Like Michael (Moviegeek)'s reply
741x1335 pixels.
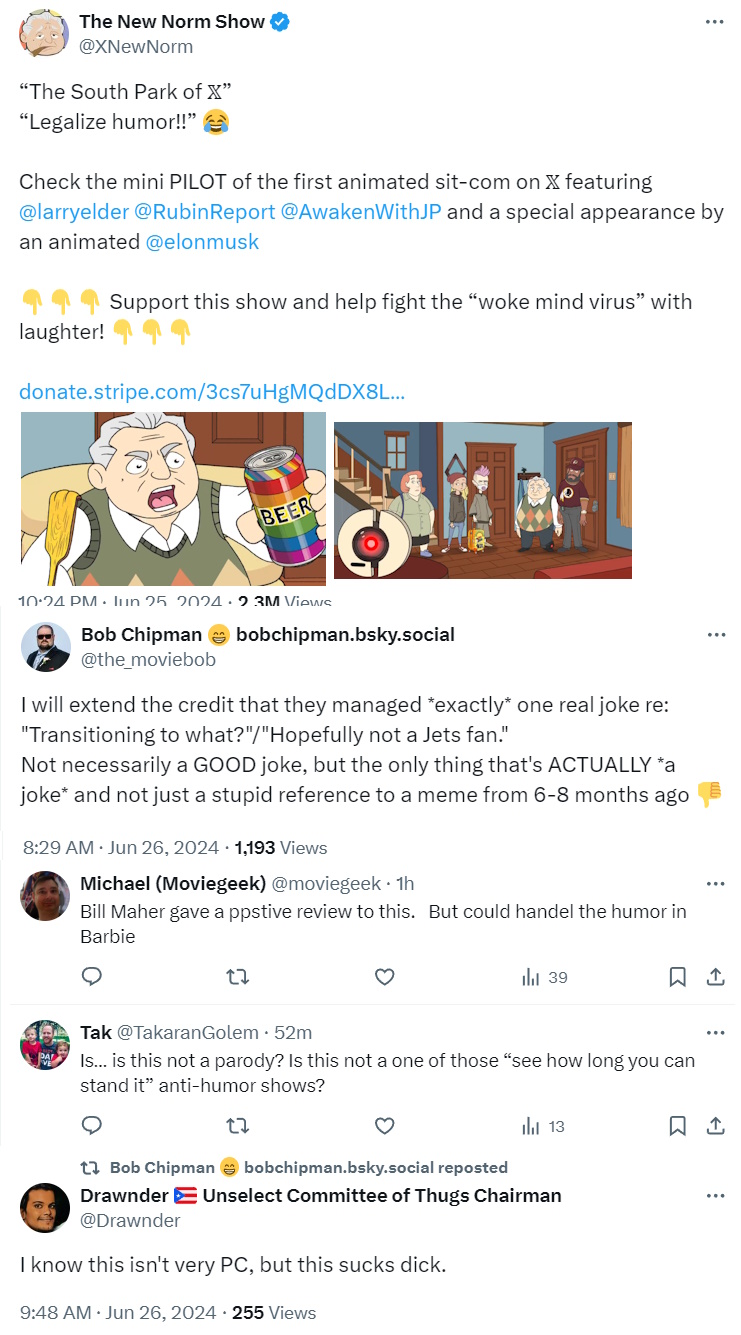[384, 977]
